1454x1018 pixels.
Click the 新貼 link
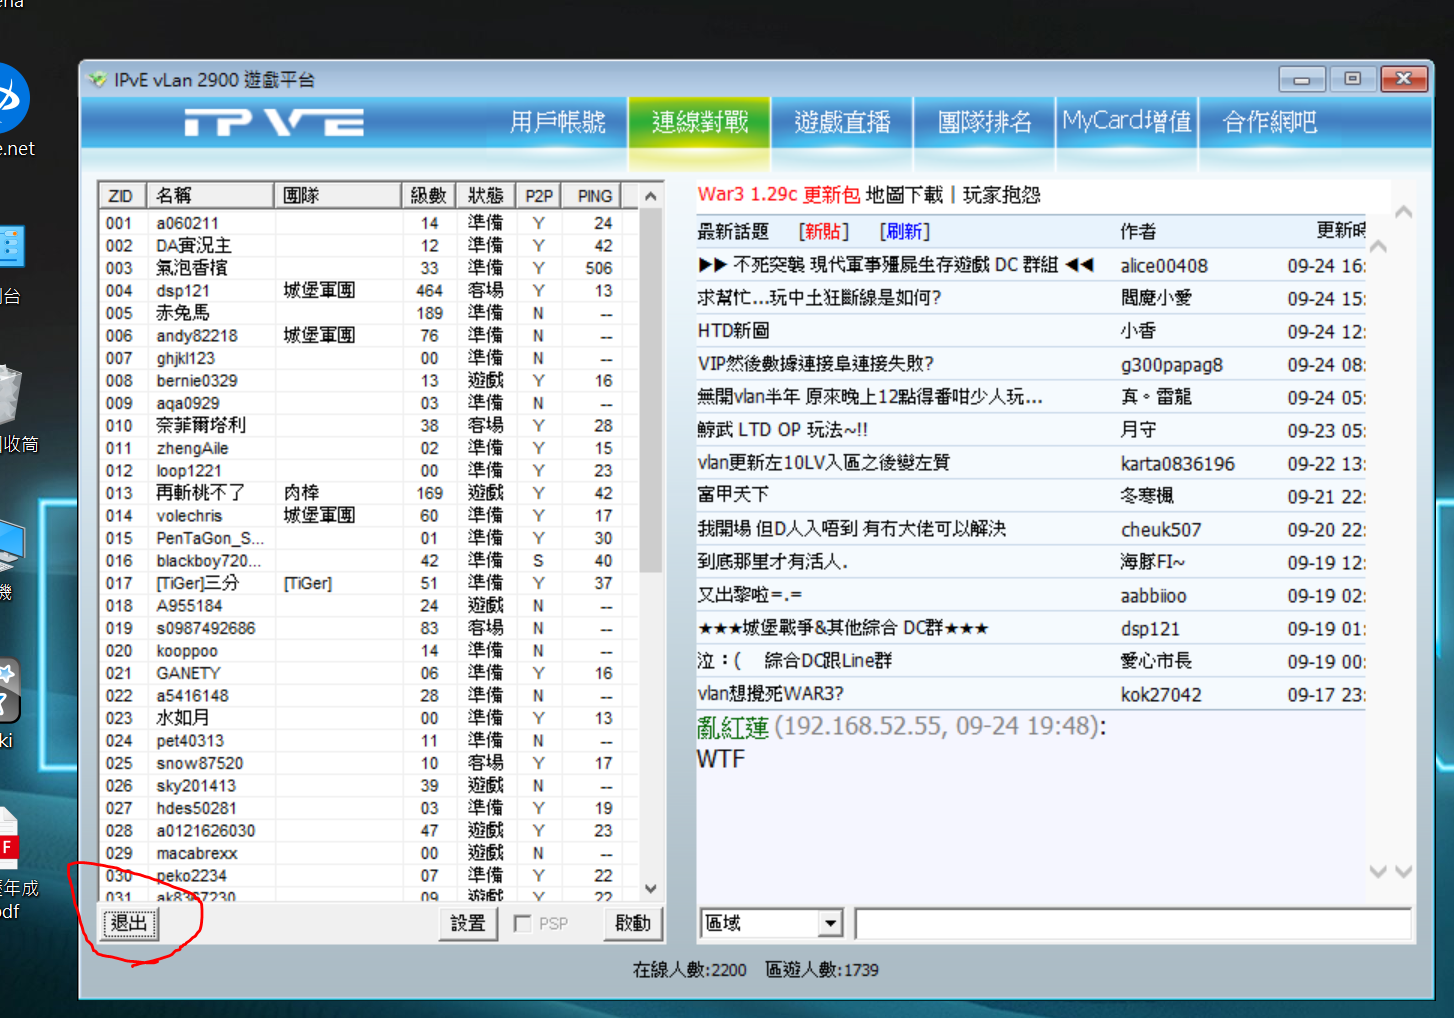[823, 232]
